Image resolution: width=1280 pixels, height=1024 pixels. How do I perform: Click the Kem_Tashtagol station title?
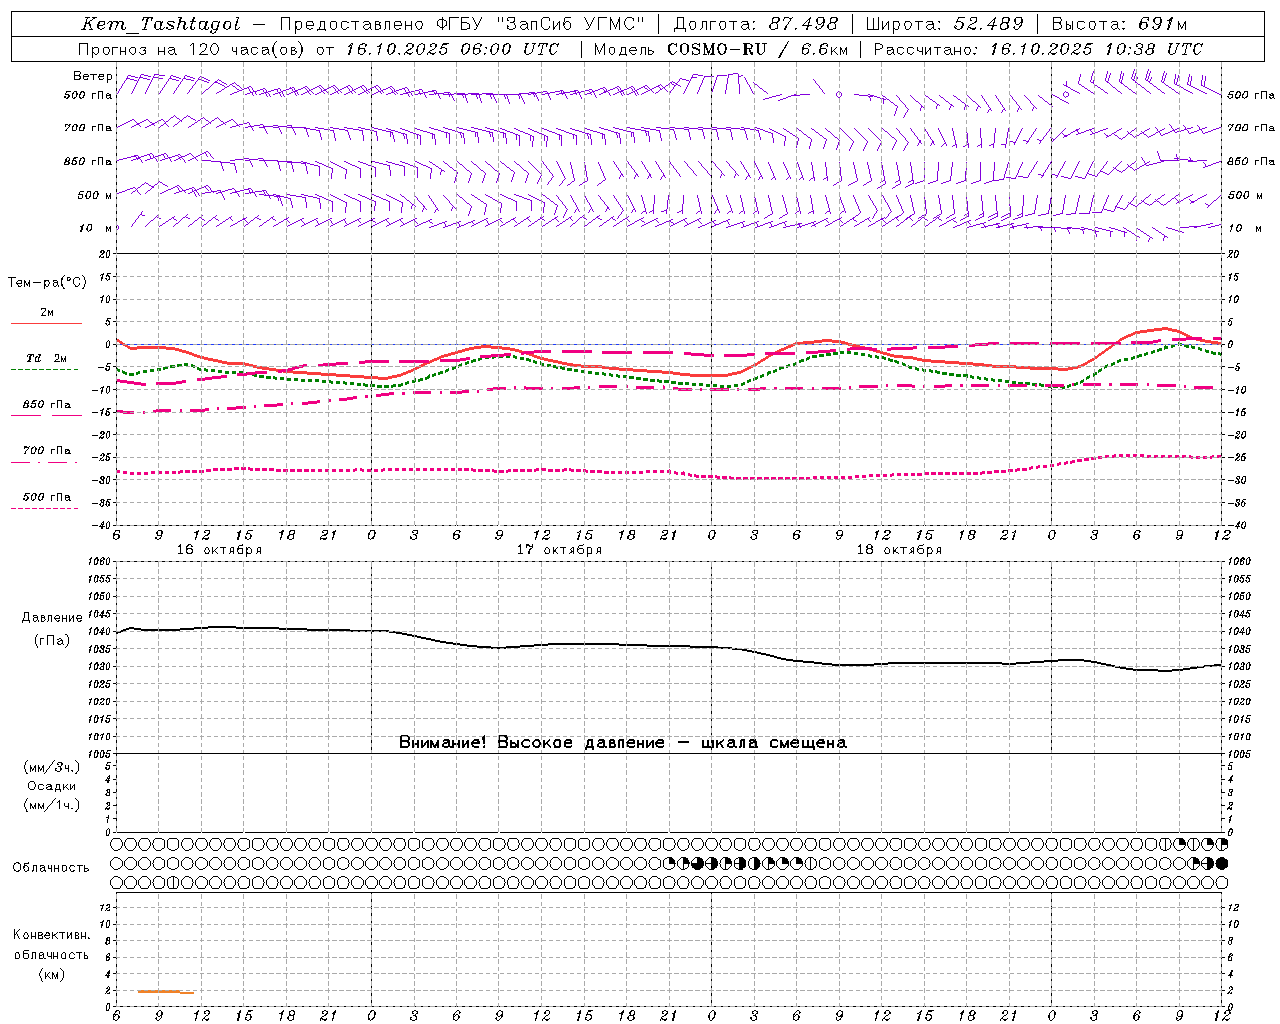point(161,24)
